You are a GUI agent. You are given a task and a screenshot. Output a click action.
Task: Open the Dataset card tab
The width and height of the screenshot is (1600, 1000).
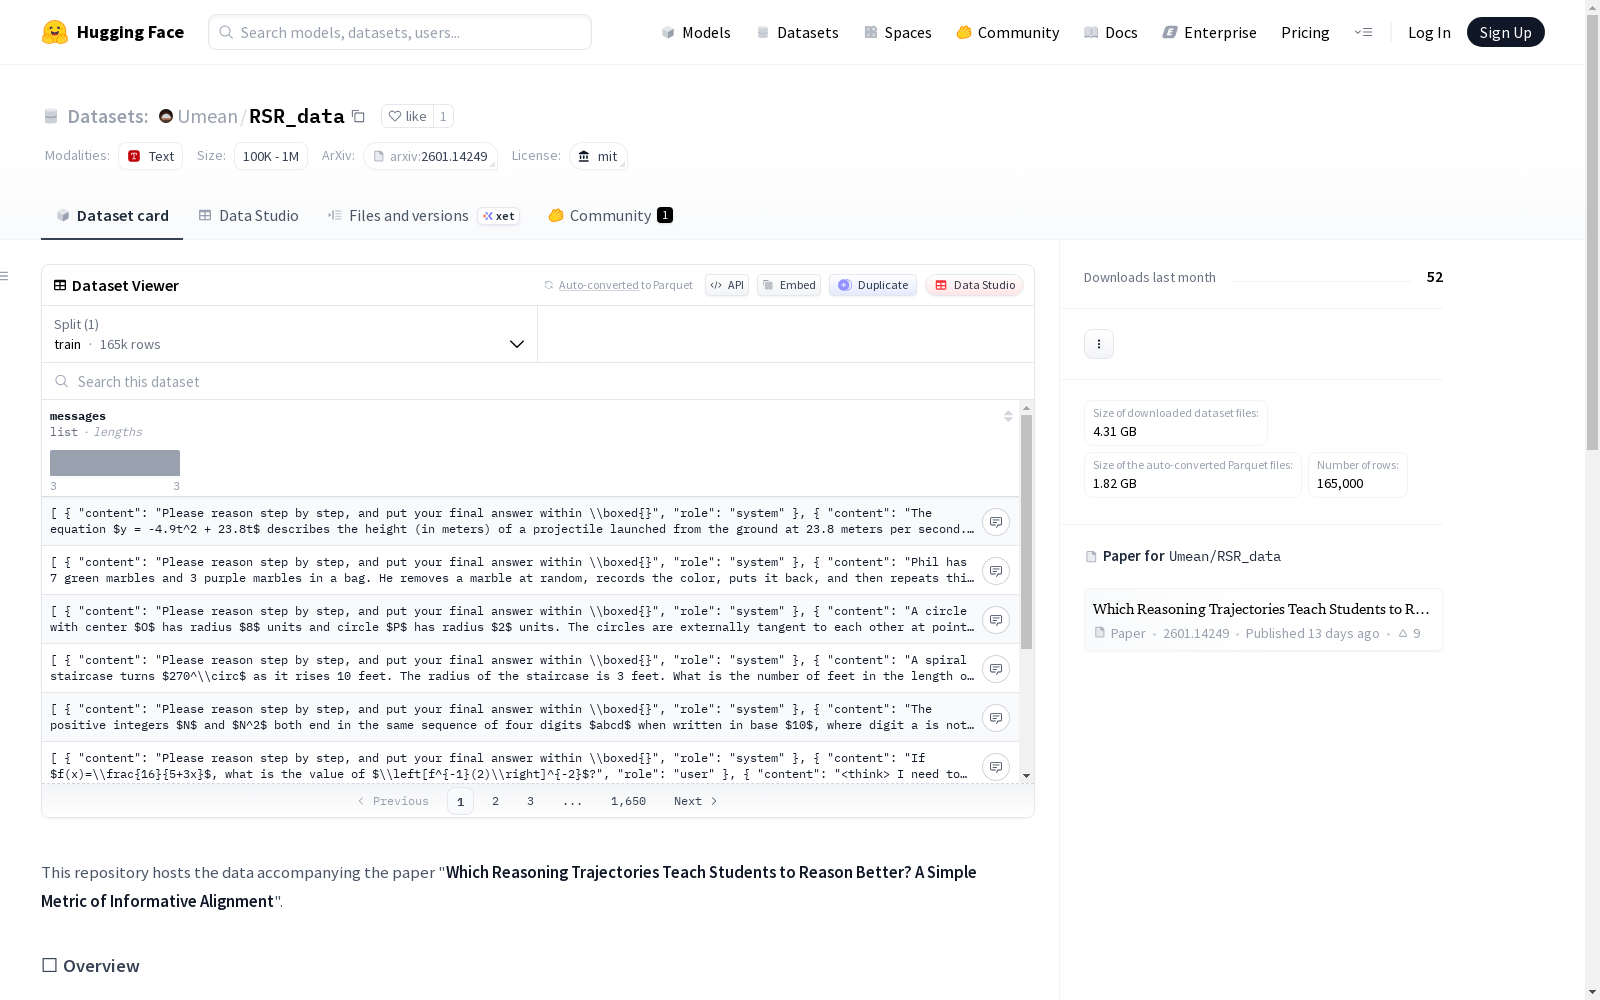tap(112, 216)
